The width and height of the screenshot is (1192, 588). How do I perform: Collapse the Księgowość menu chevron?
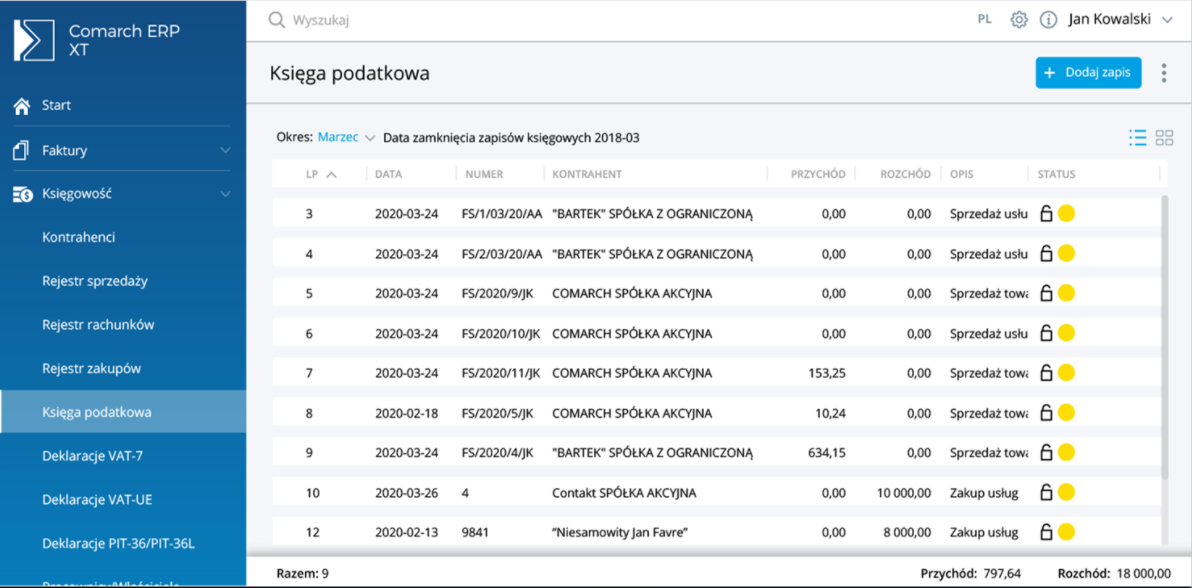(x=225, y=195)
